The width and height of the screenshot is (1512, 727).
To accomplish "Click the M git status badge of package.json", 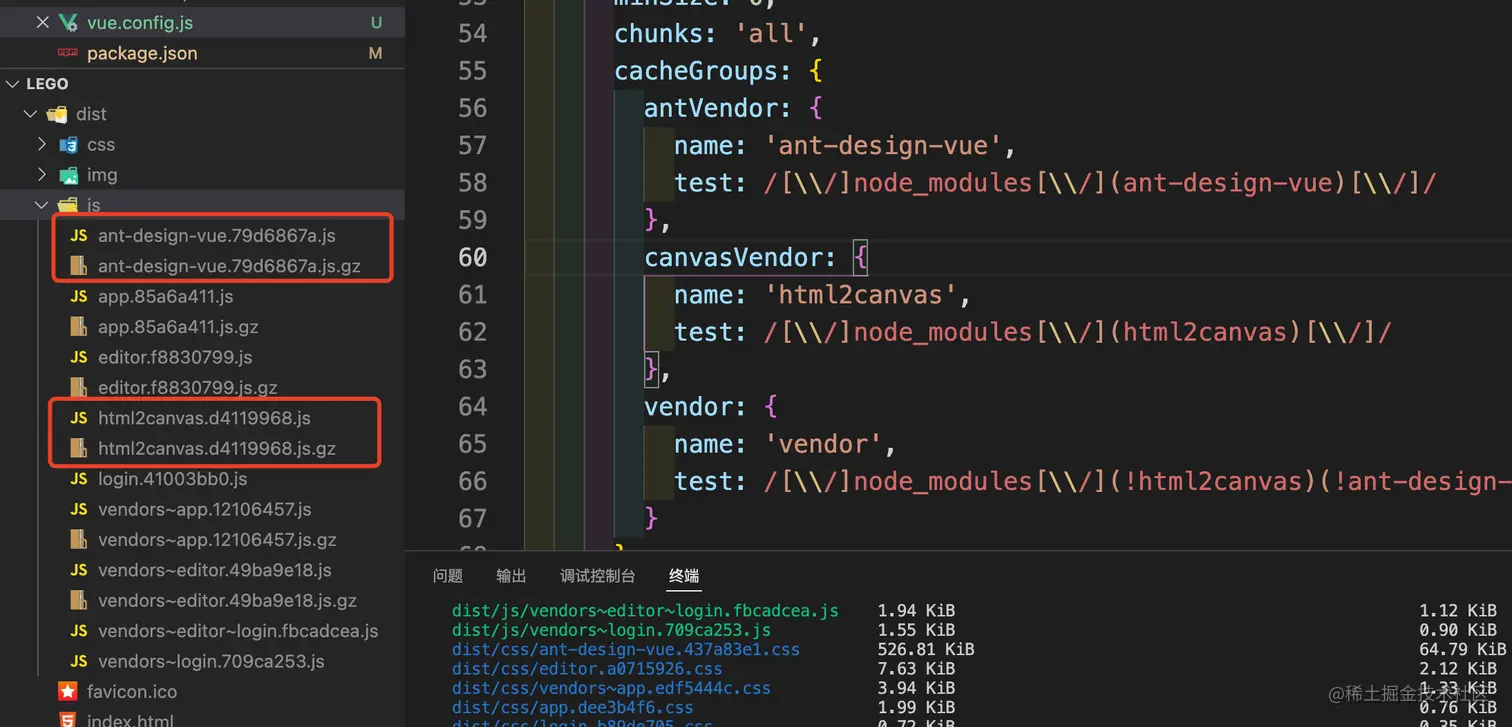I will pos(376,53).
